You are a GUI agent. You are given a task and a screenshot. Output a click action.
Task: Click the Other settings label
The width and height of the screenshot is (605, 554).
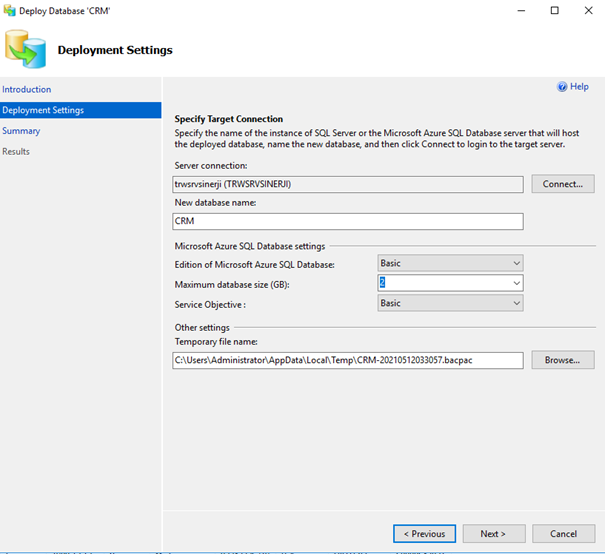pyautogui.click(x=202, y=328)
